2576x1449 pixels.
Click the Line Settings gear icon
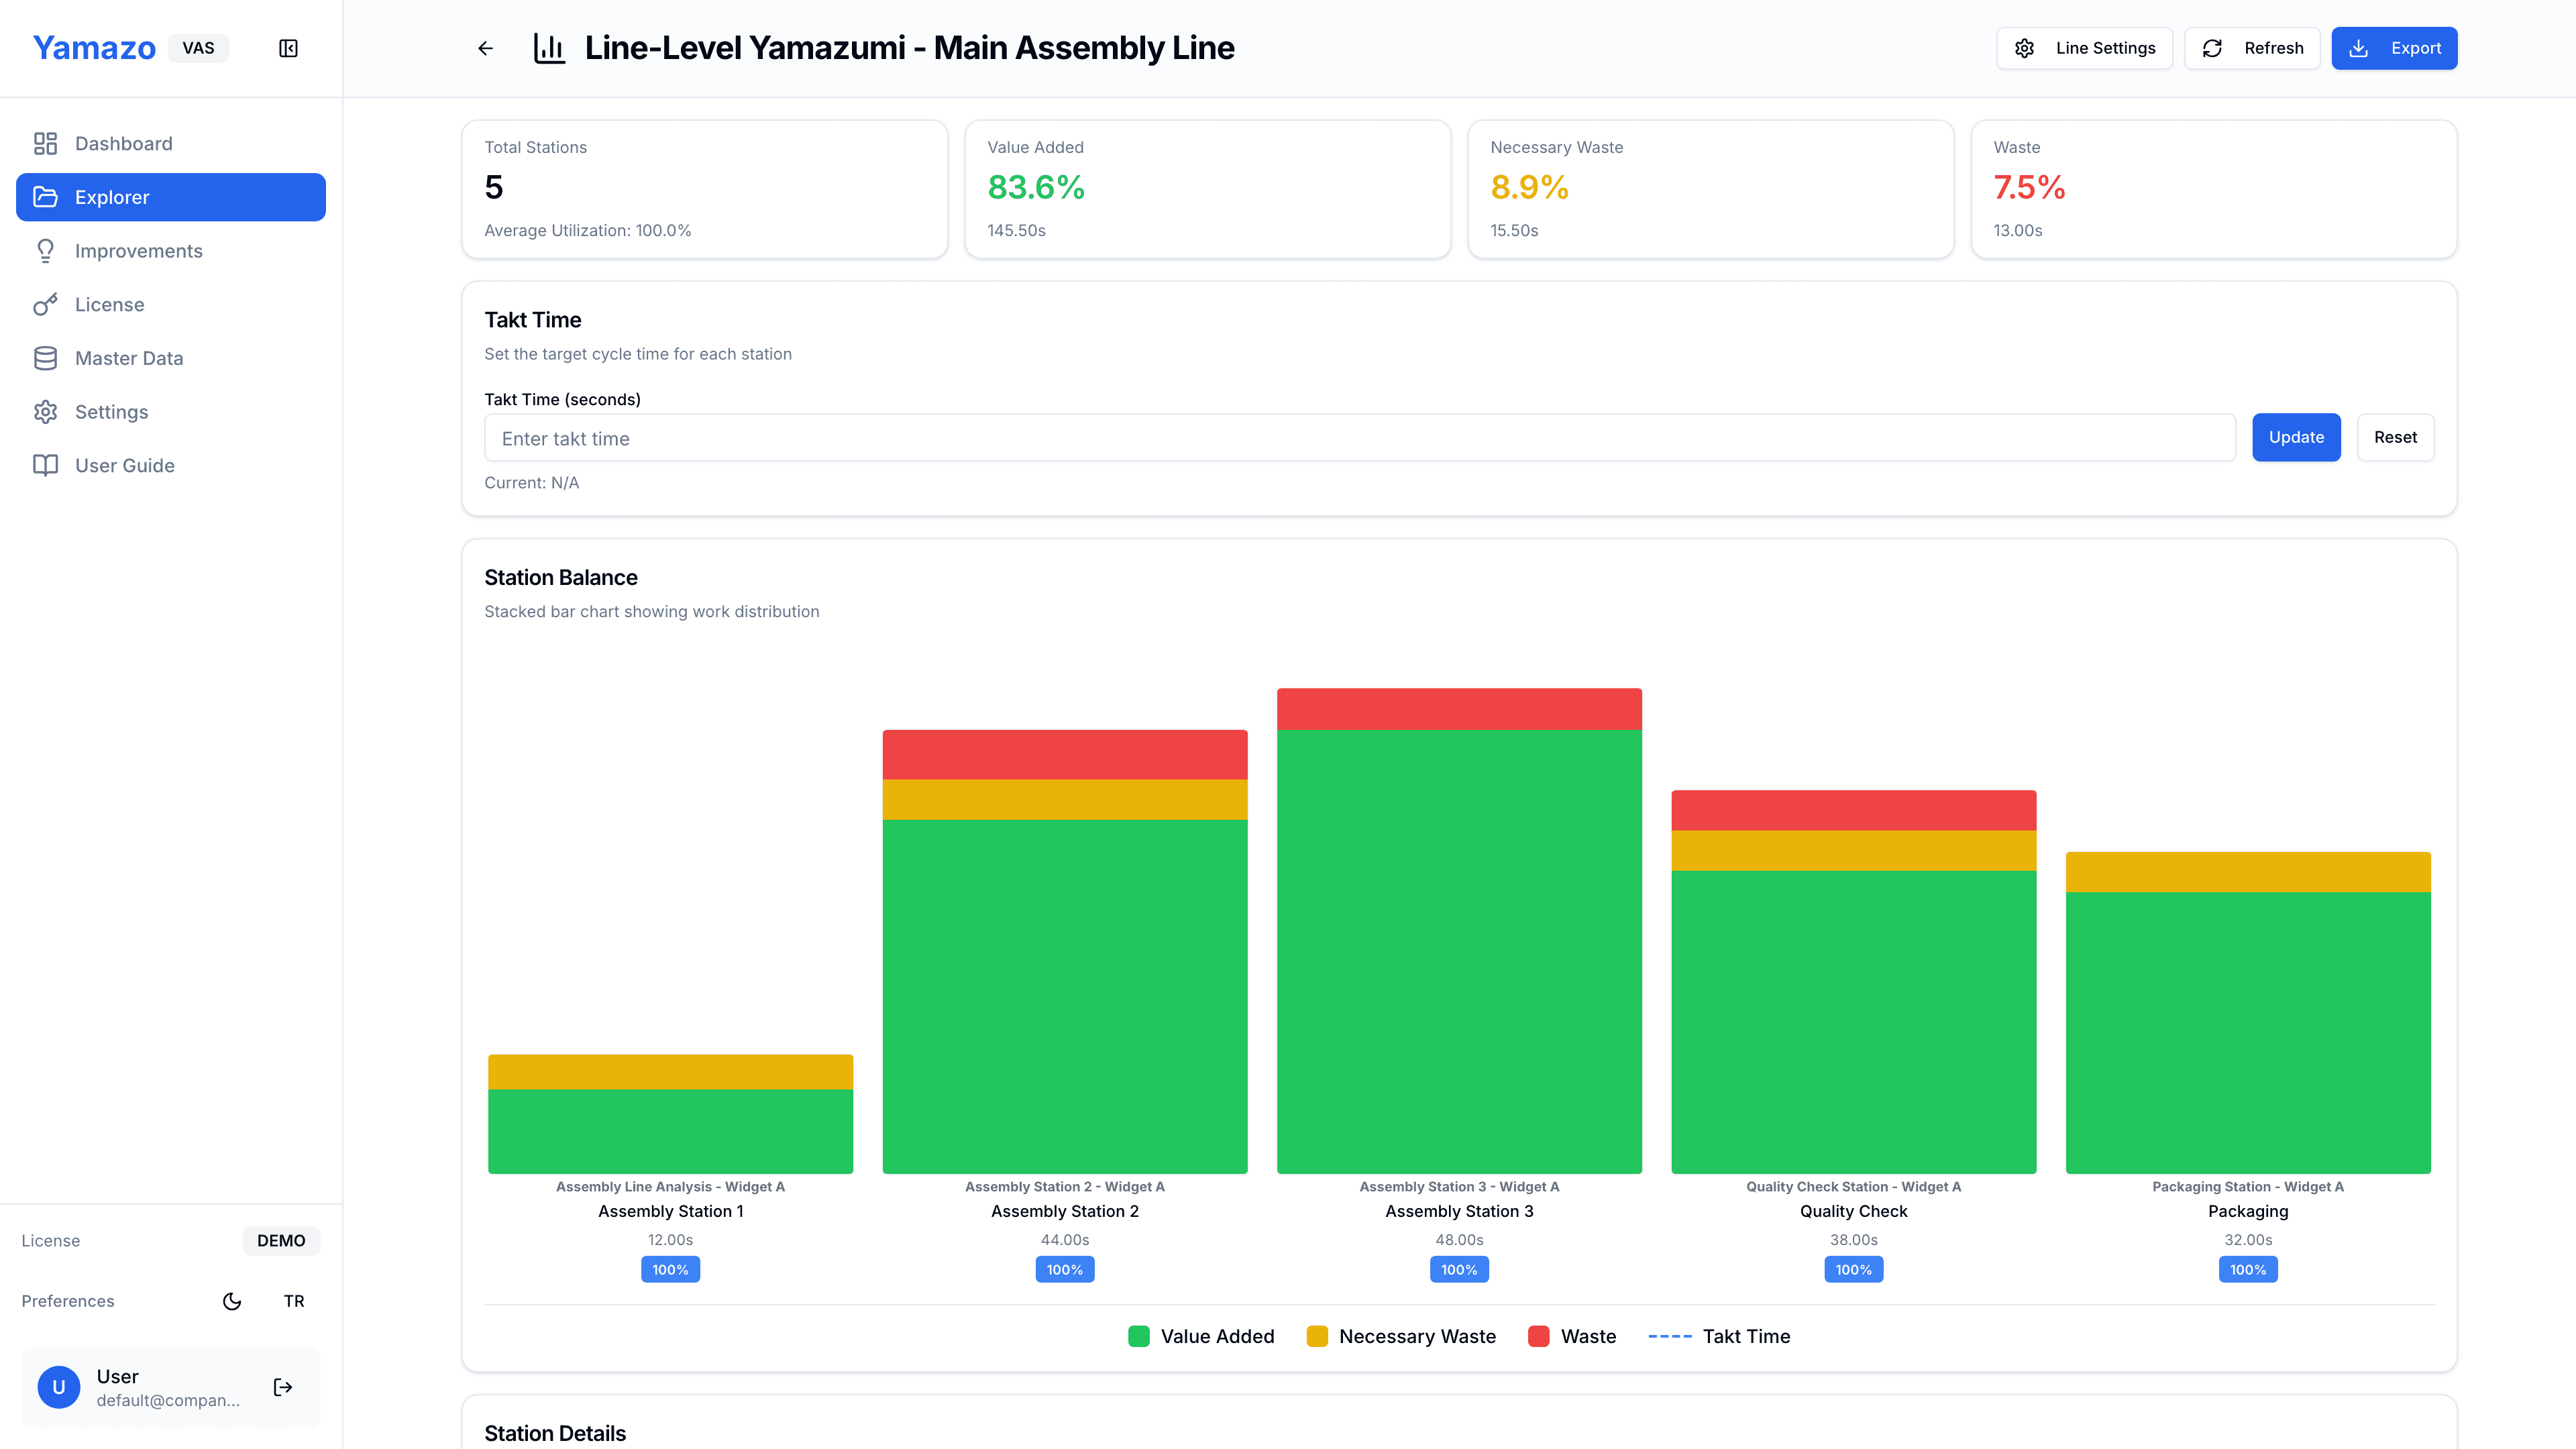click(x=2024, y=48)
